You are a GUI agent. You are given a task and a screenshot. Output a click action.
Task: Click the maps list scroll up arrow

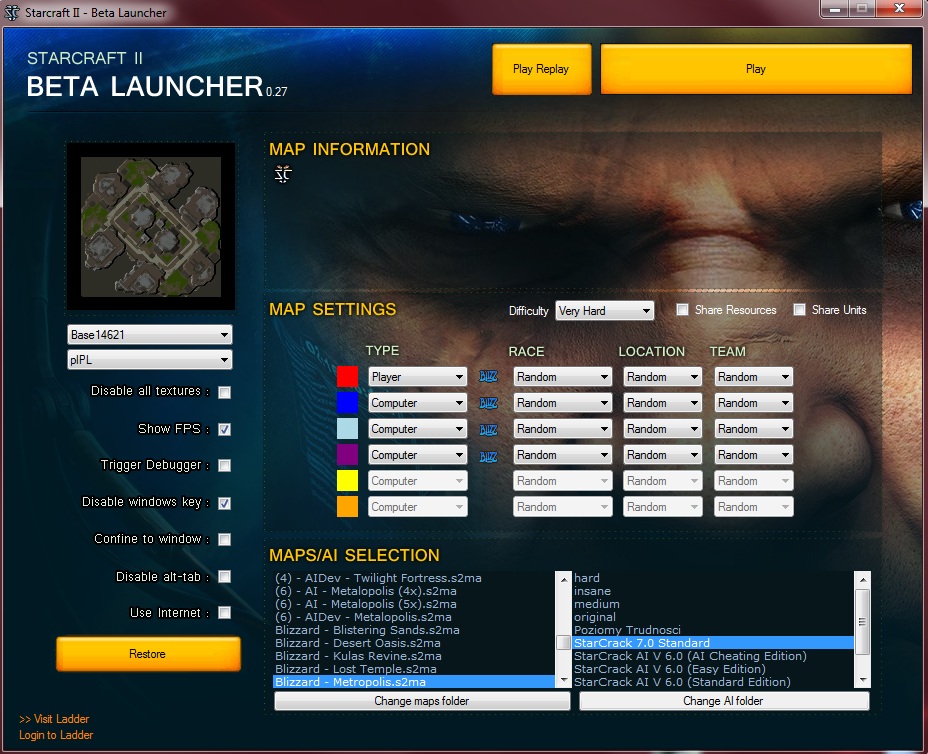[x=563, y=579]
